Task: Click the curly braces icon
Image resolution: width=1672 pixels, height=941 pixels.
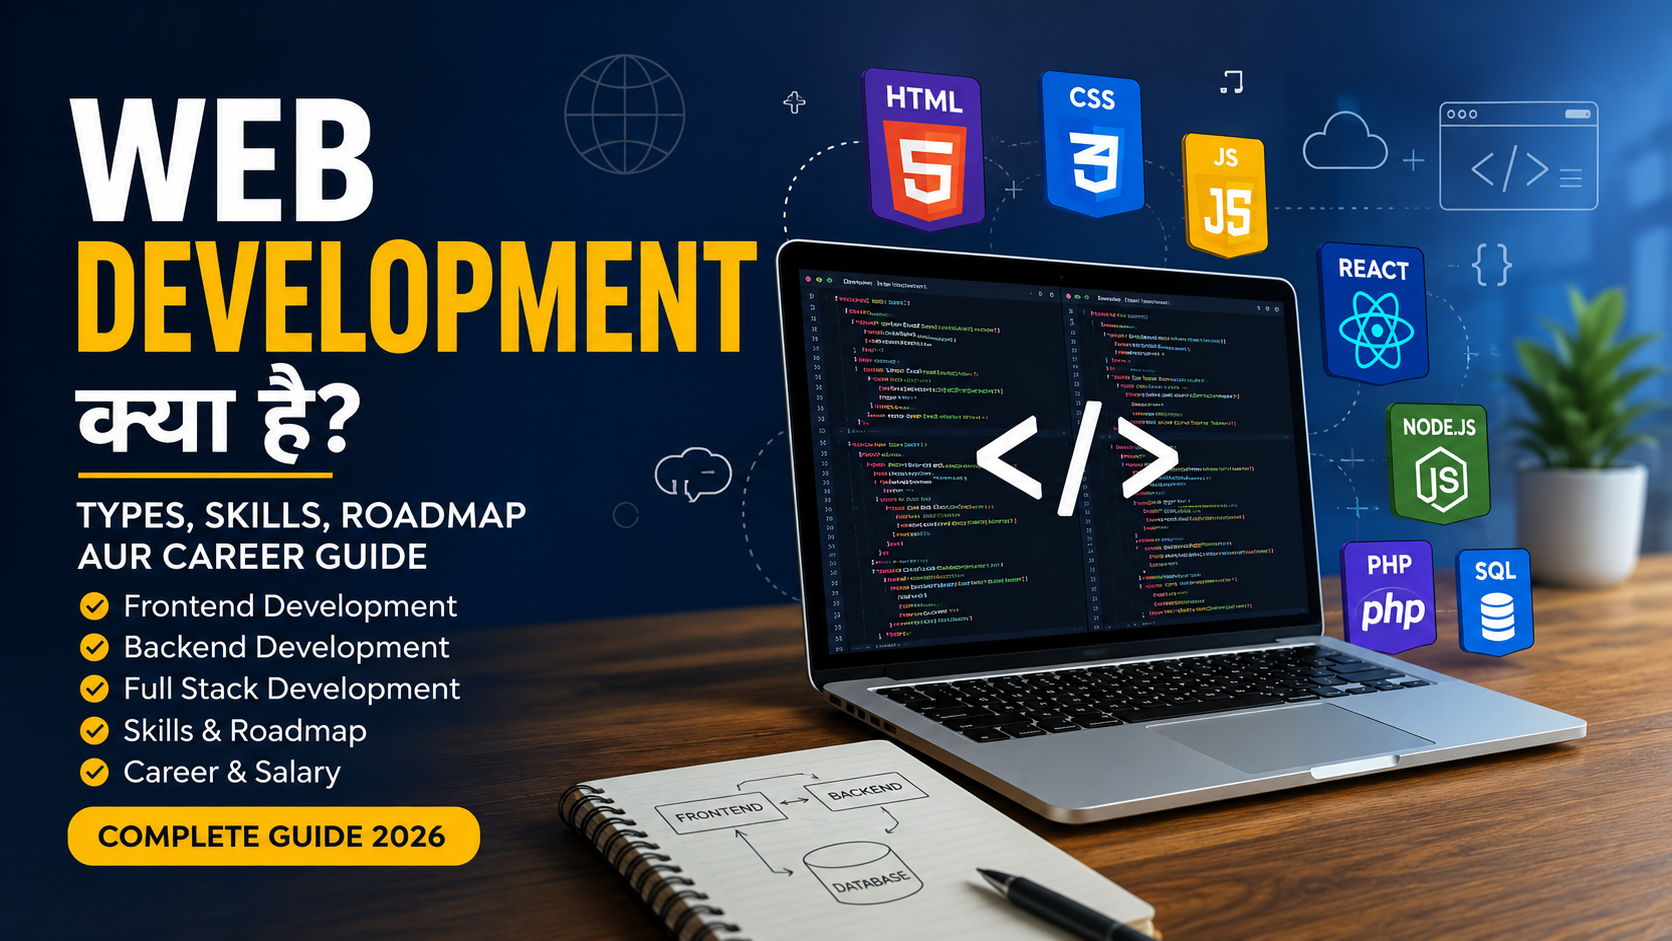Action: (1491, 265)
